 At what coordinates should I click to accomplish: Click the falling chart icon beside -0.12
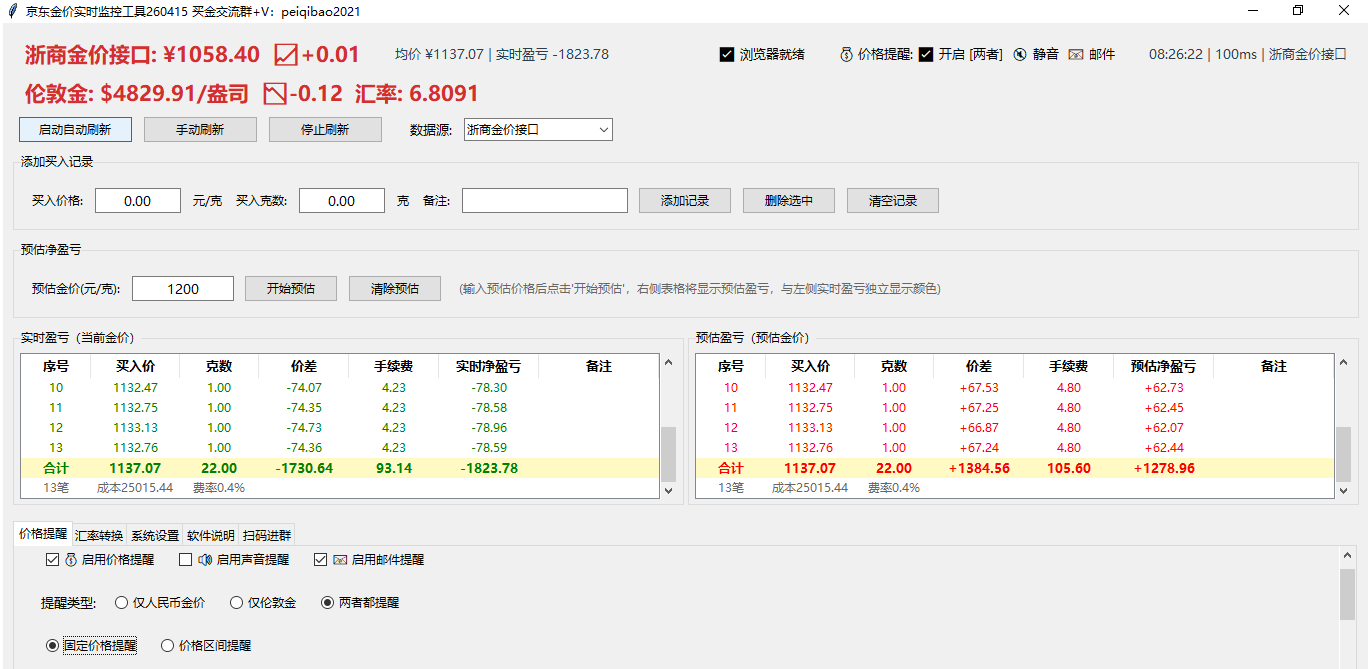[274, 94]
